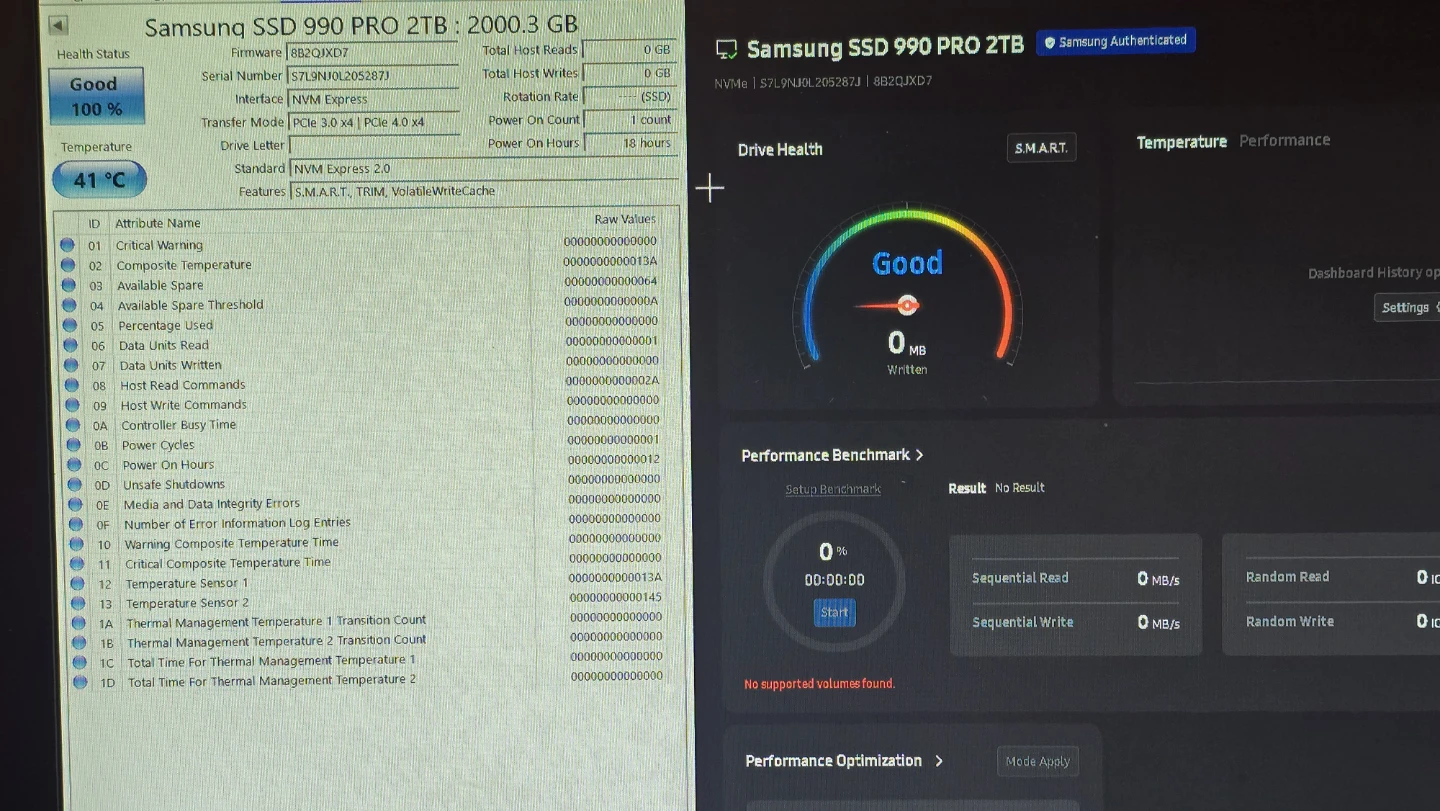Screen dimensions: 1440x811
Task: Click the empty Drive Letter field
Action: [375, 145]
